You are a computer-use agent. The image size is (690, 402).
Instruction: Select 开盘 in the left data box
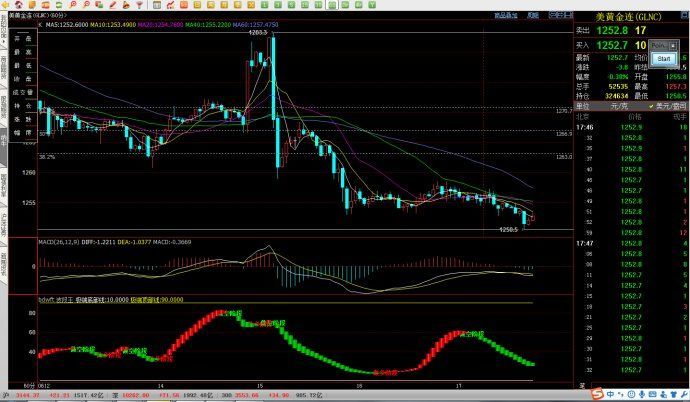[x=23, y=39]
